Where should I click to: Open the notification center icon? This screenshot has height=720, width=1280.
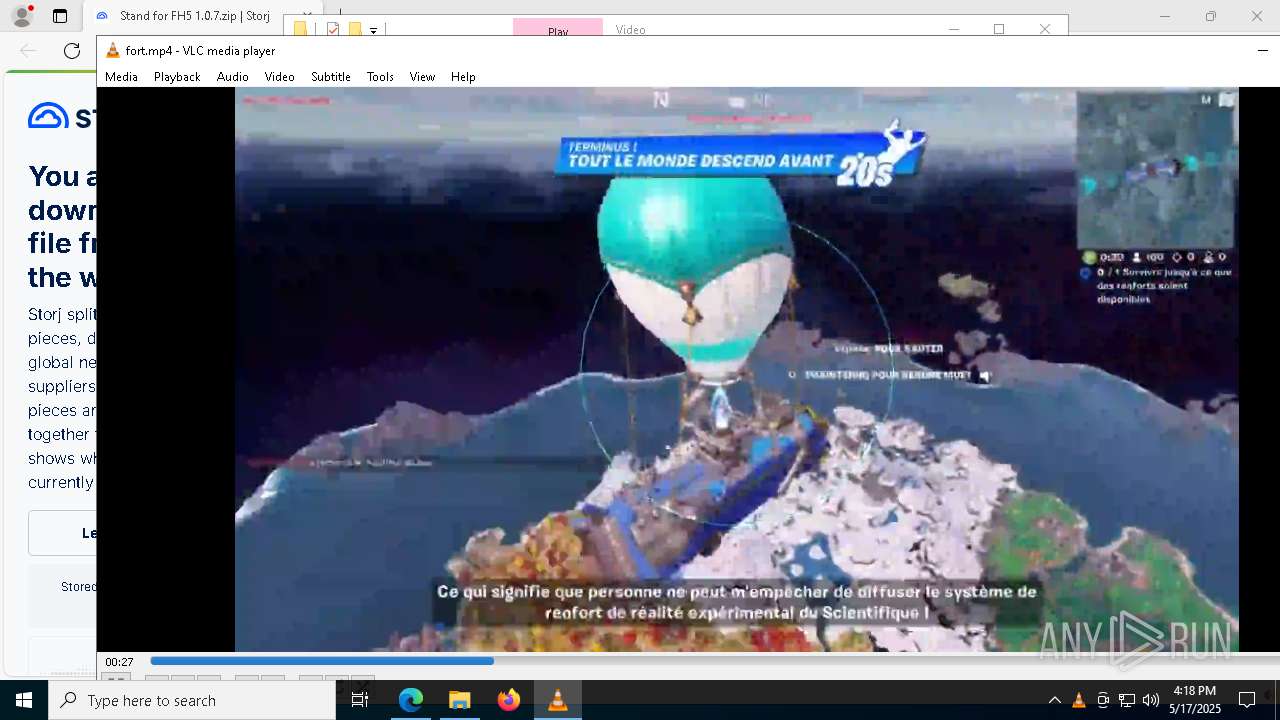(x=1247, y=700)
